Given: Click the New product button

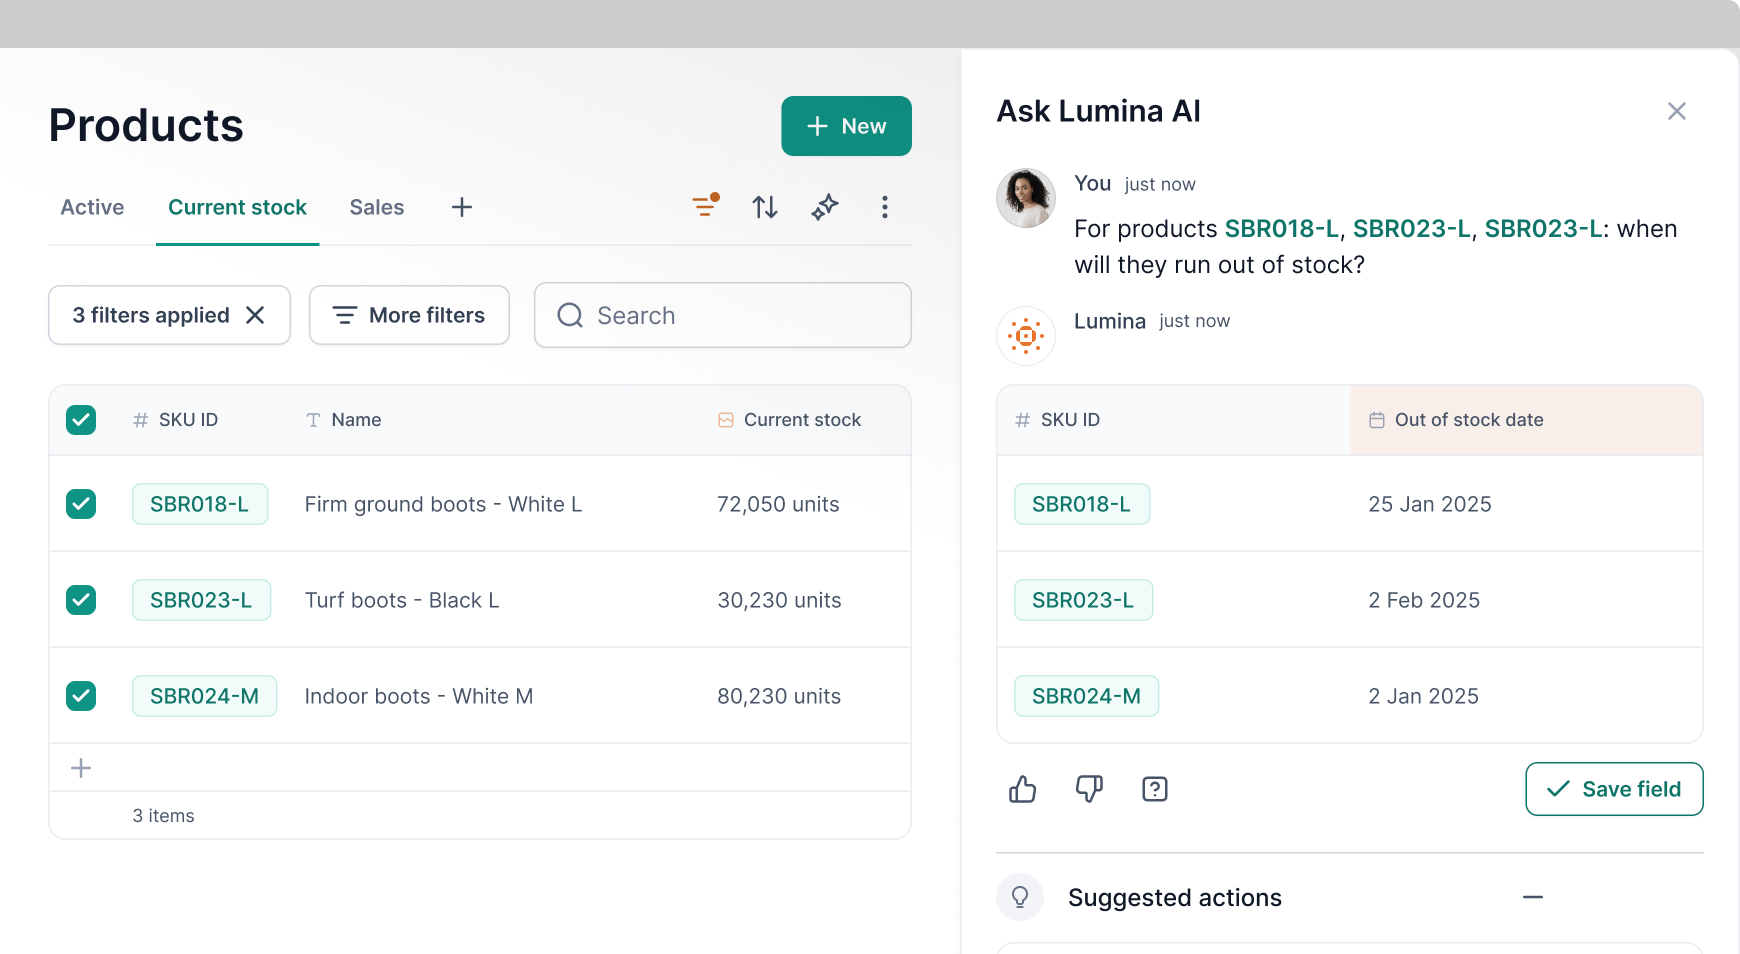Looking at the screenshot, I should 846,126.
